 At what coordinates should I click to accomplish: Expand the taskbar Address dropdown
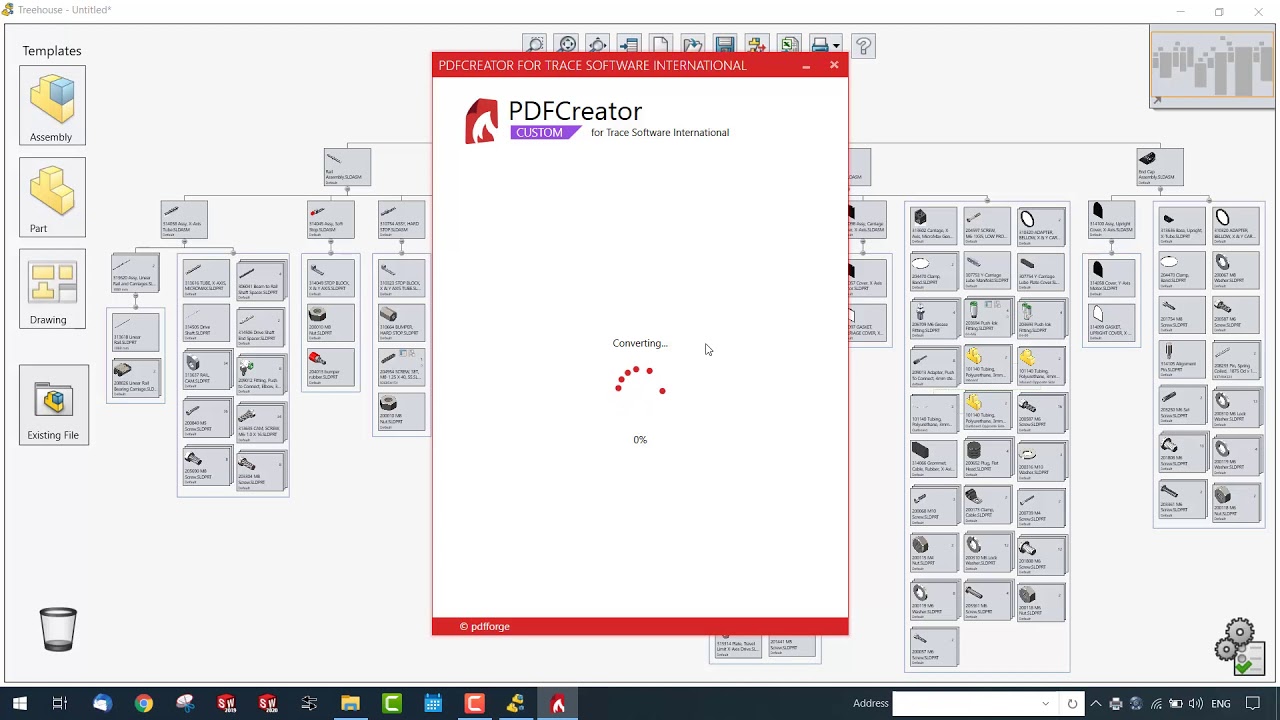click(1046, 704)
